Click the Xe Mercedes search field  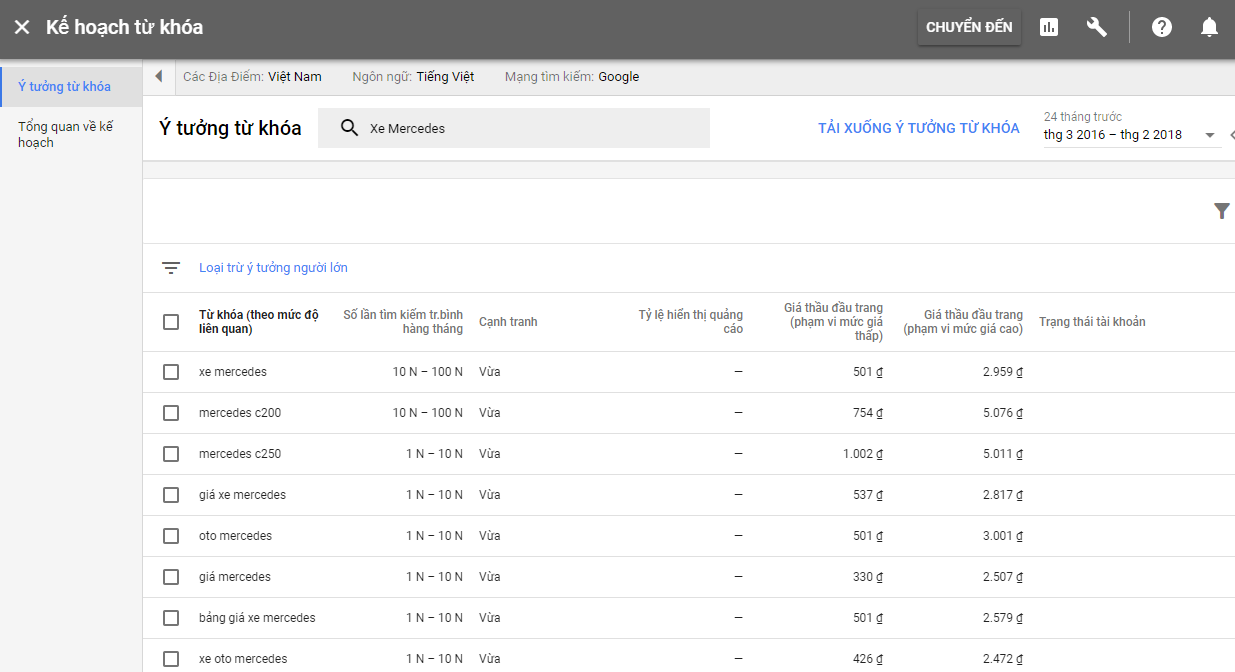click(x=530, y=128)
